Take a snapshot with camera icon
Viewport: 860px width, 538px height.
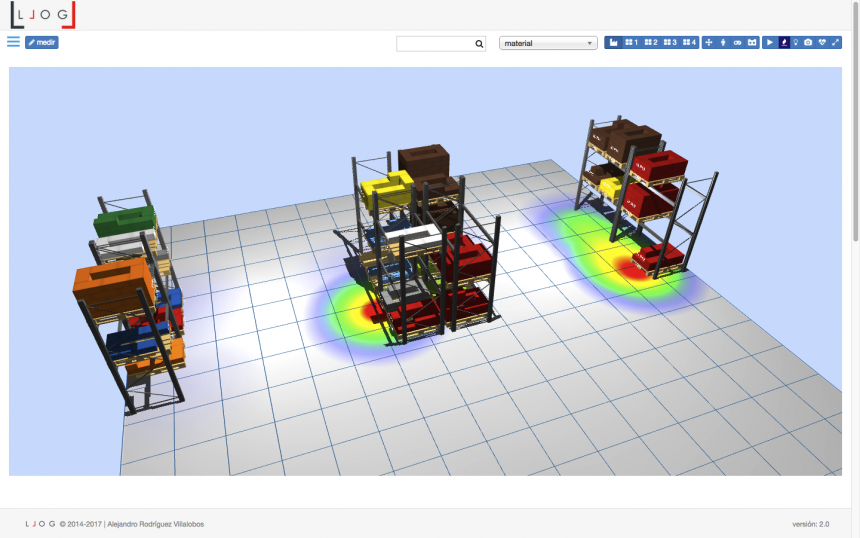point(808,43)
